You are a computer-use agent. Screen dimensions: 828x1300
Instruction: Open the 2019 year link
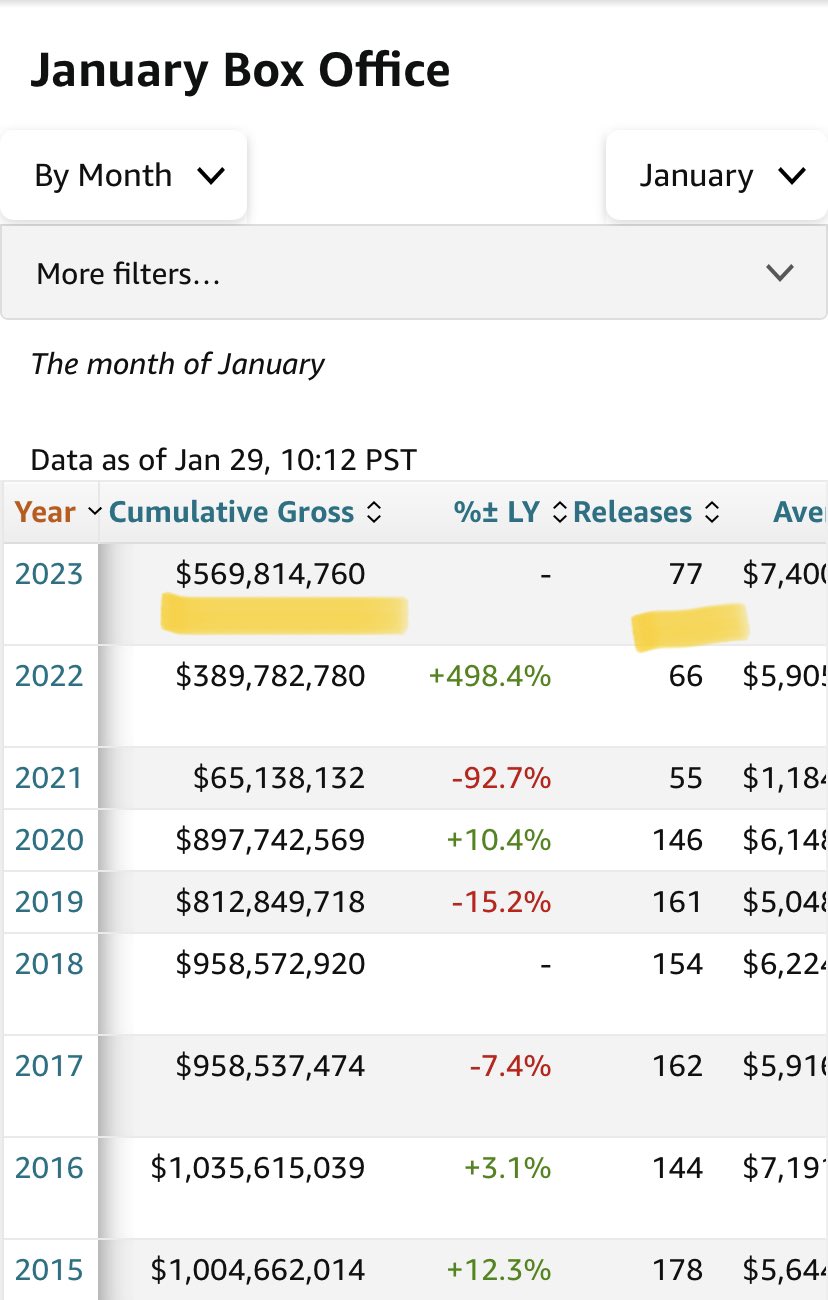coord(48,902)
